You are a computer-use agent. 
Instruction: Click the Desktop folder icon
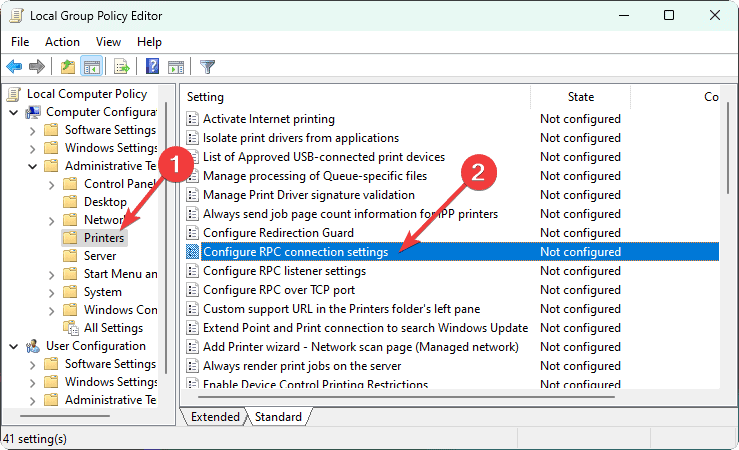tap(70, 202)
